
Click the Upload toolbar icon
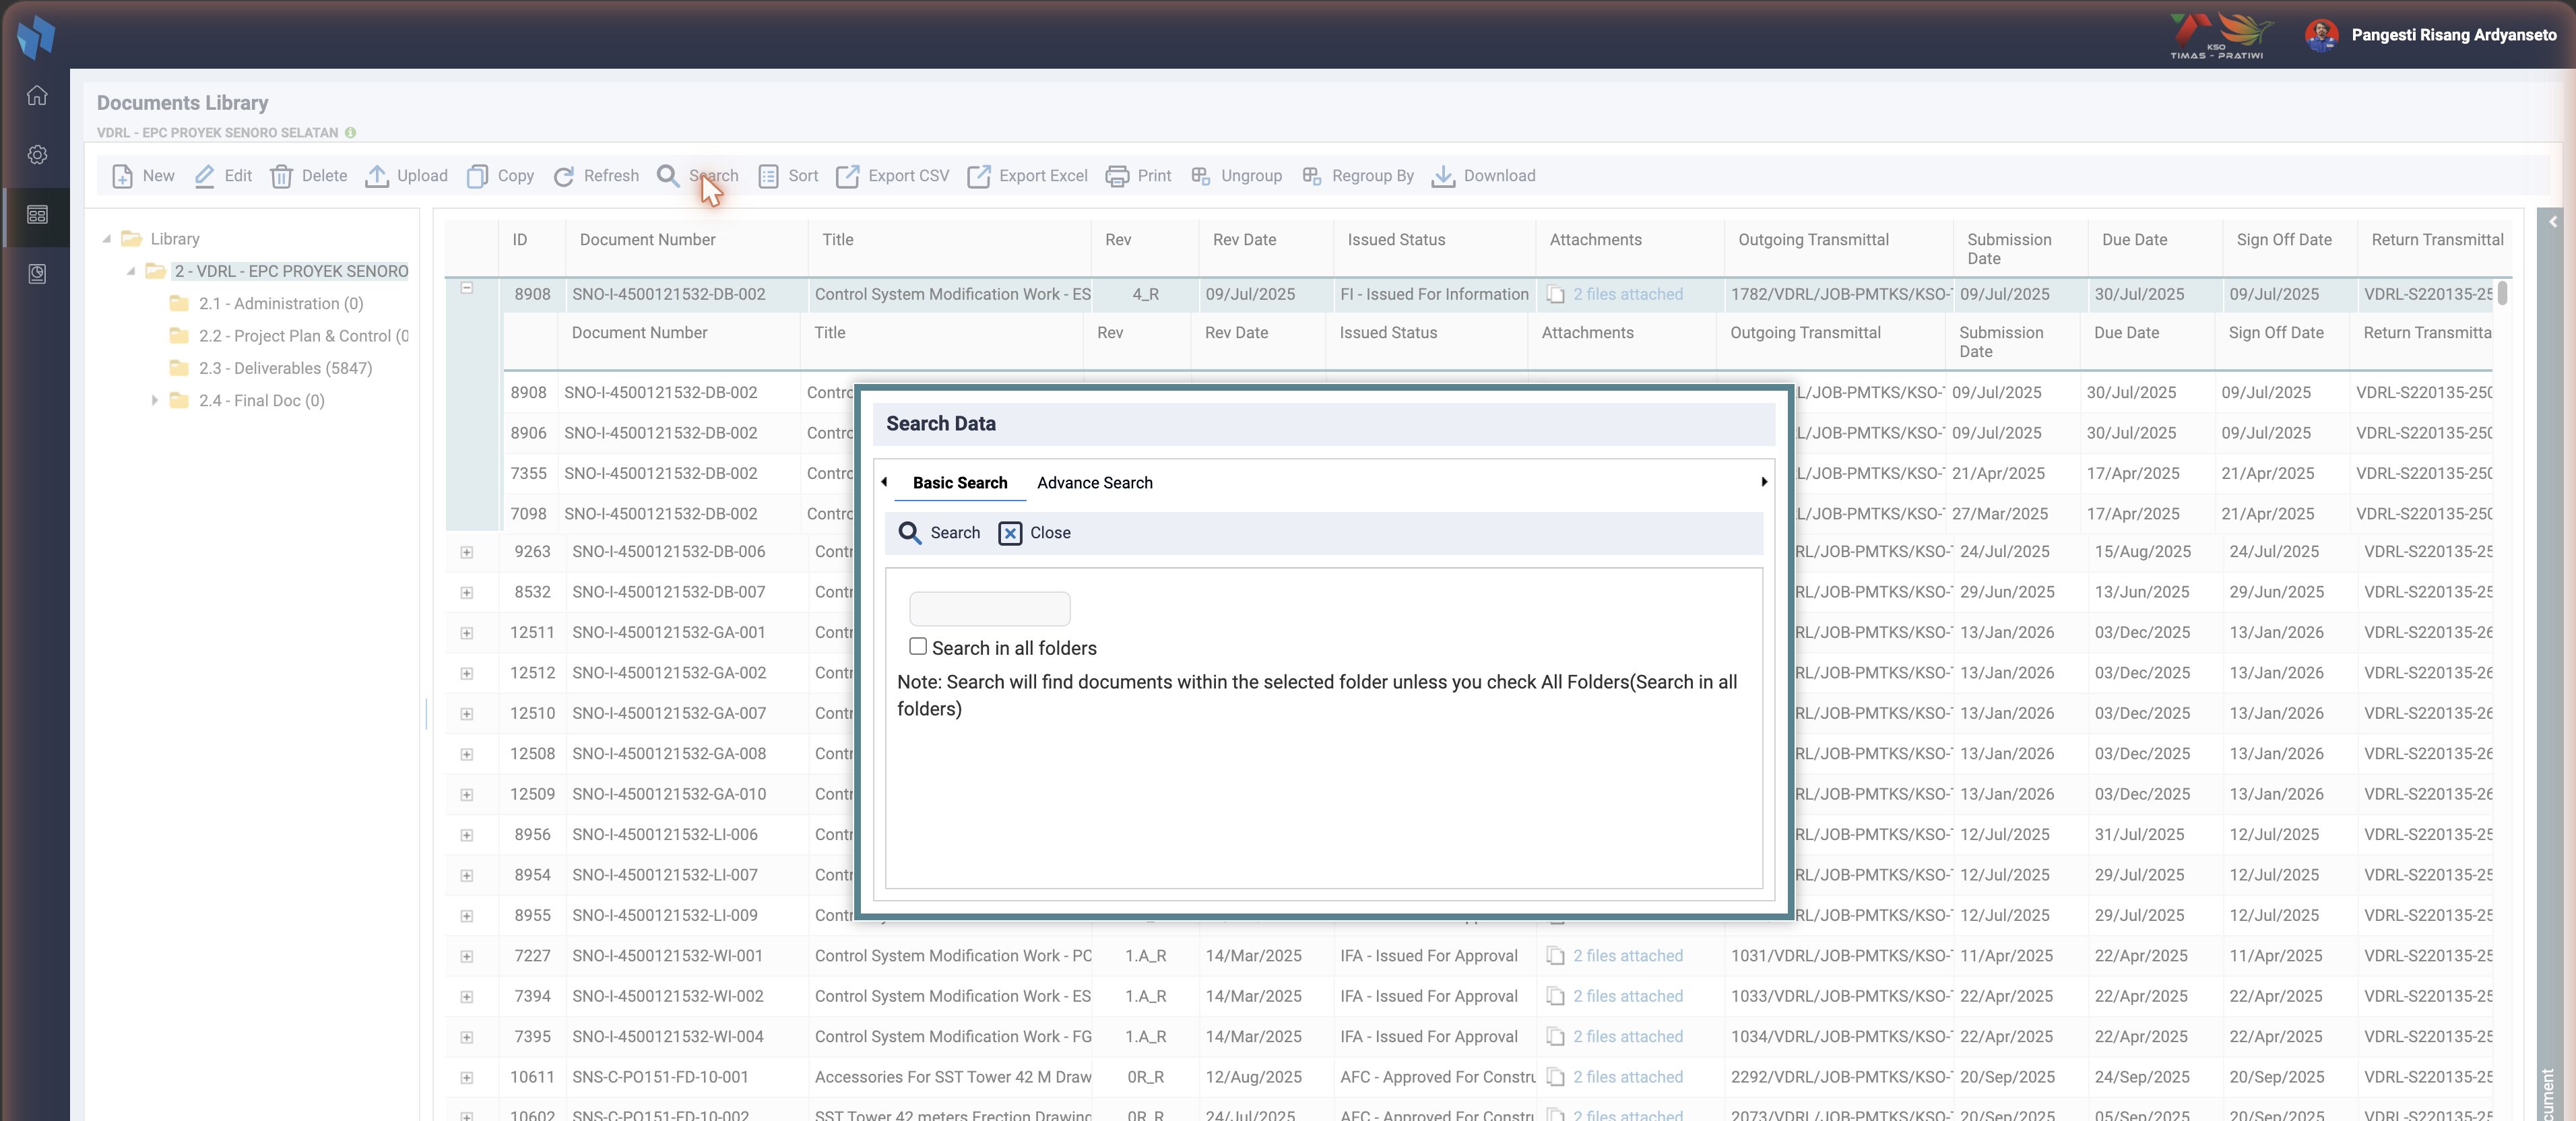(377, 176)
